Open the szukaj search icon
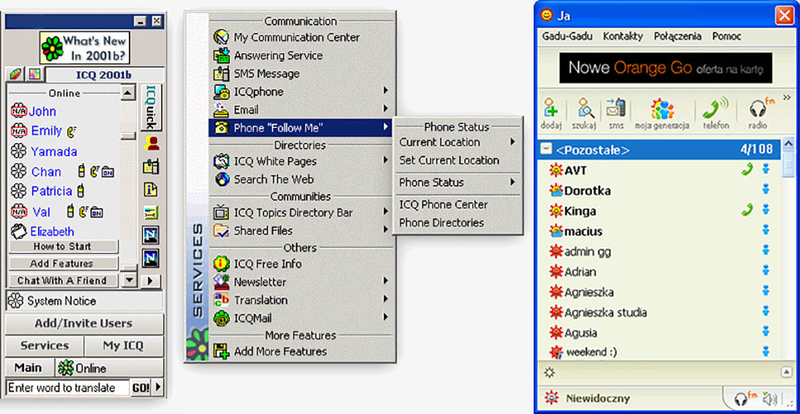 [x=586, y=109]
